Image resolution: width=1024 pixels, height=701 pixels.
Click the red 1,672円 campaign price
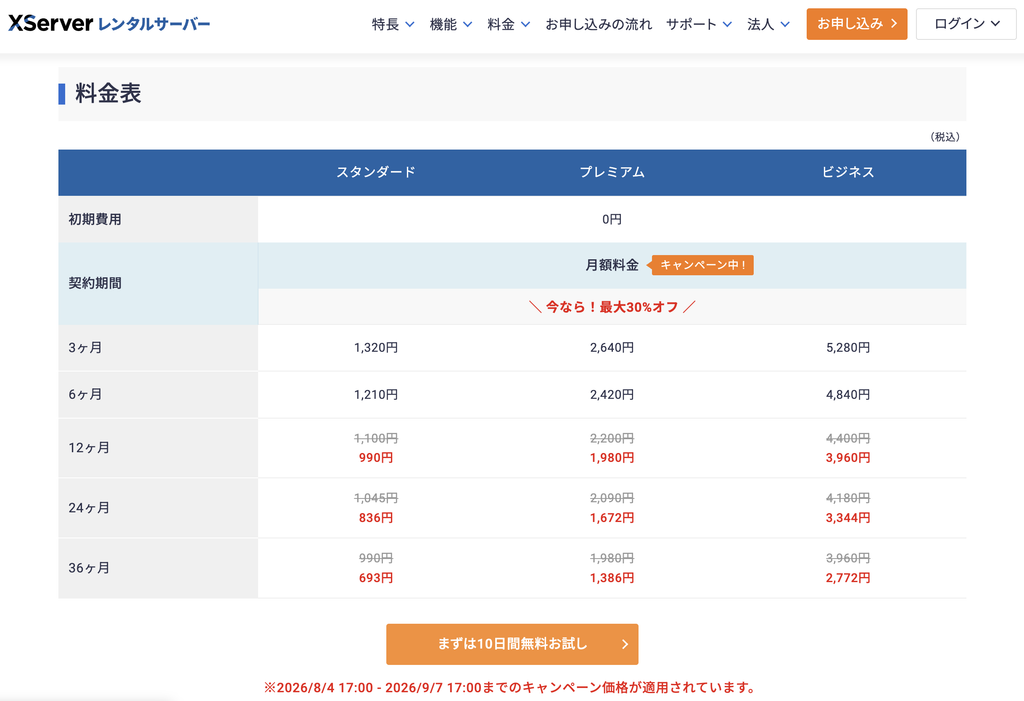(612, 518)
